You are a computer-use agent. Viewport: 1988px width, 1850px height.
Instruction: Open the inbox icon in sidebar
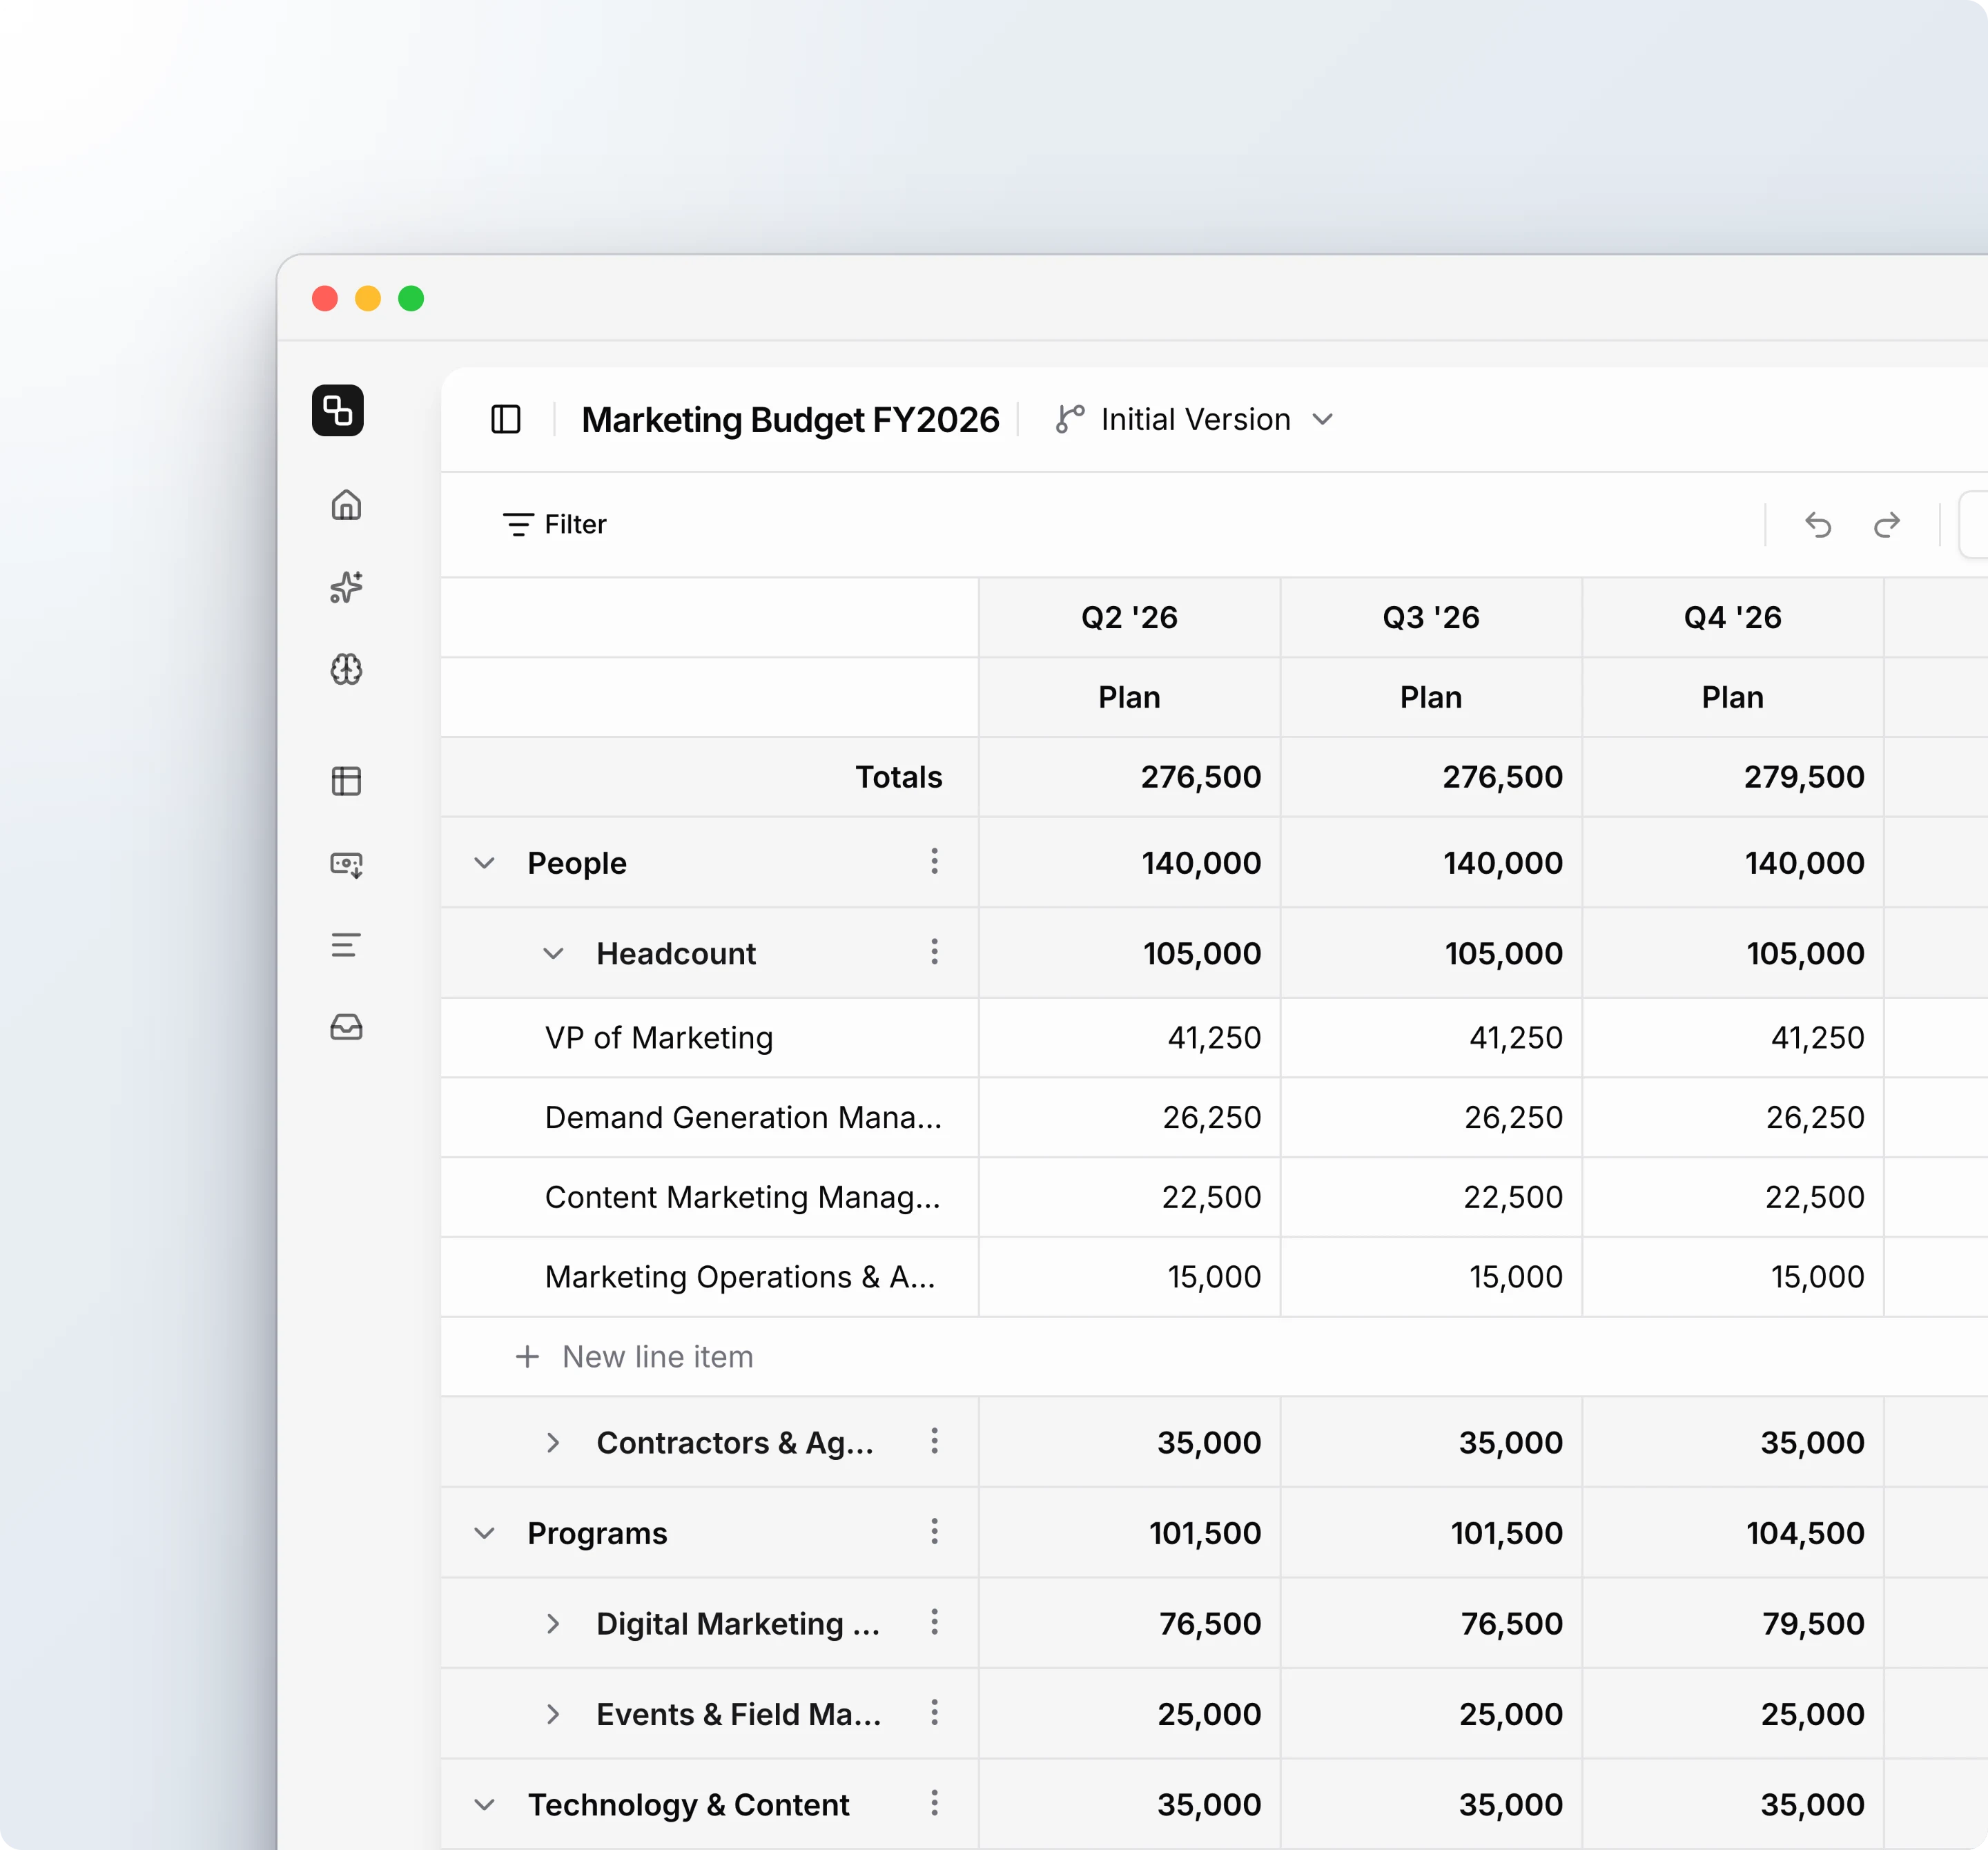[346, 1027]
